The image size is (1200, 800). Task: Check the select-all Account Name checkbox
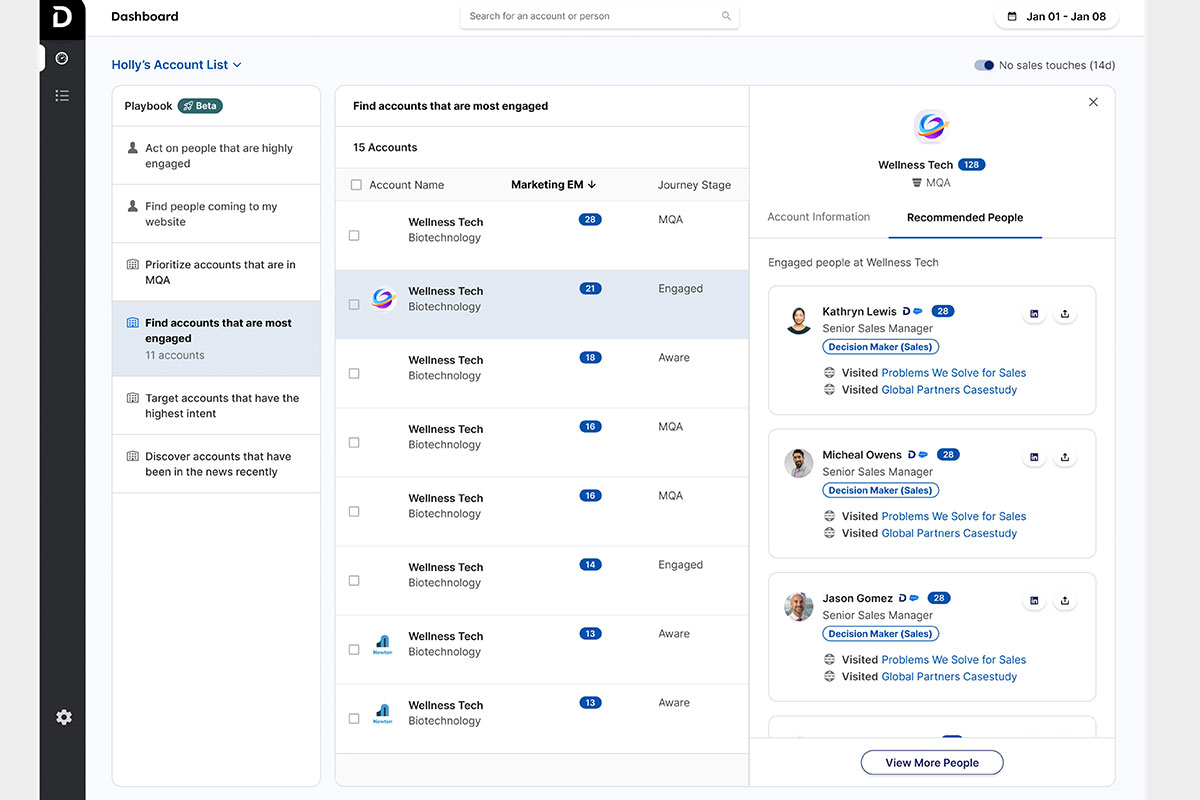coord(356,185)
